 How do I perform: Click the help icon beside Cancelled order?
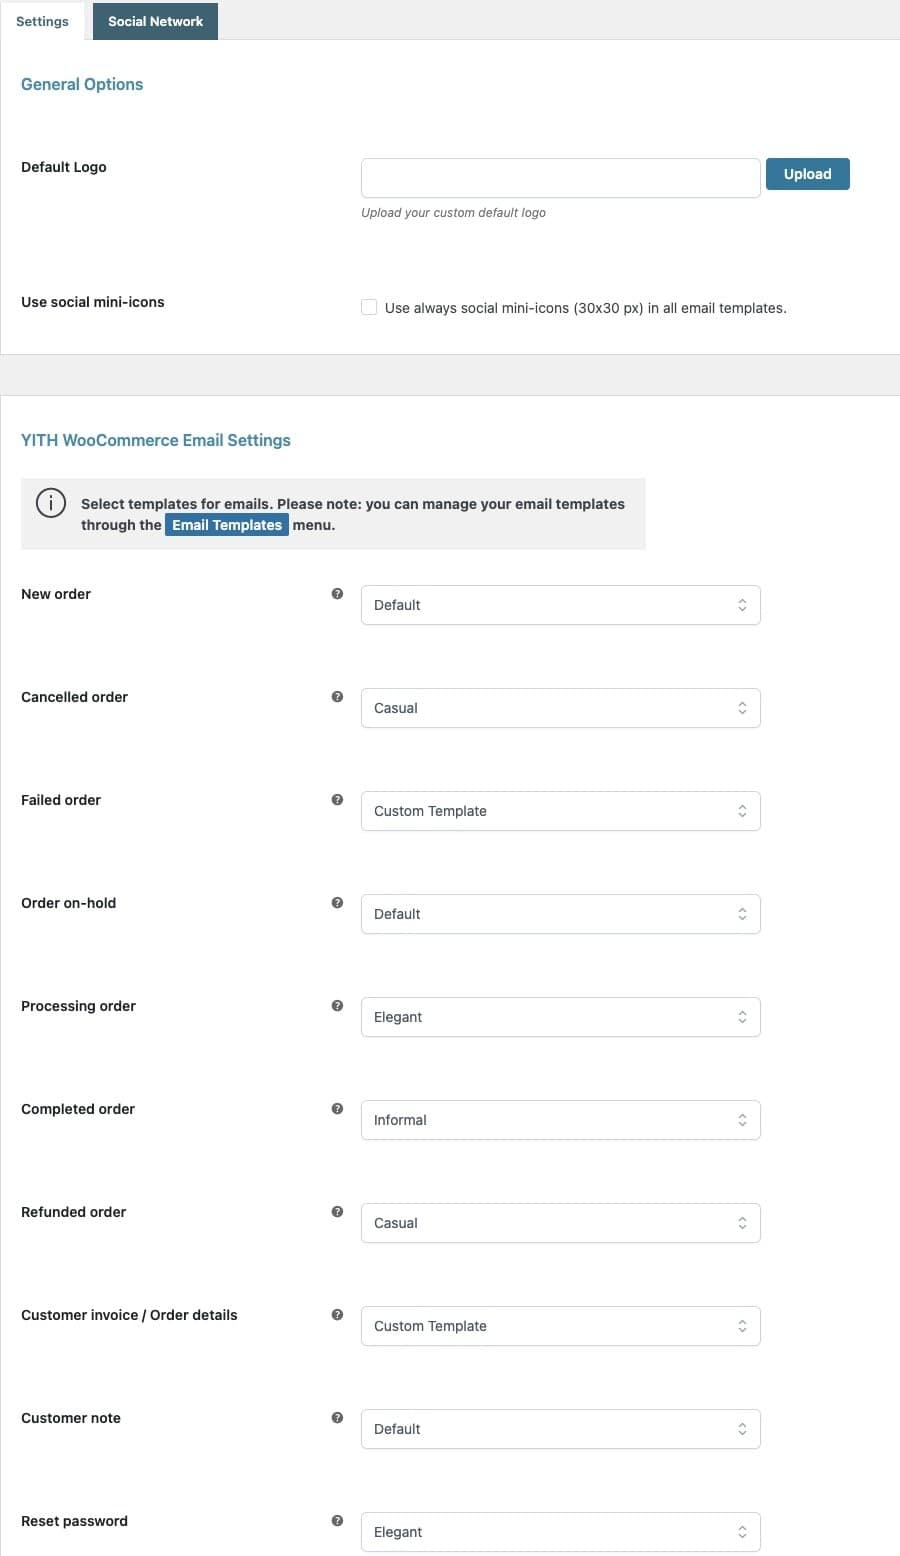(x=337, y=697)
